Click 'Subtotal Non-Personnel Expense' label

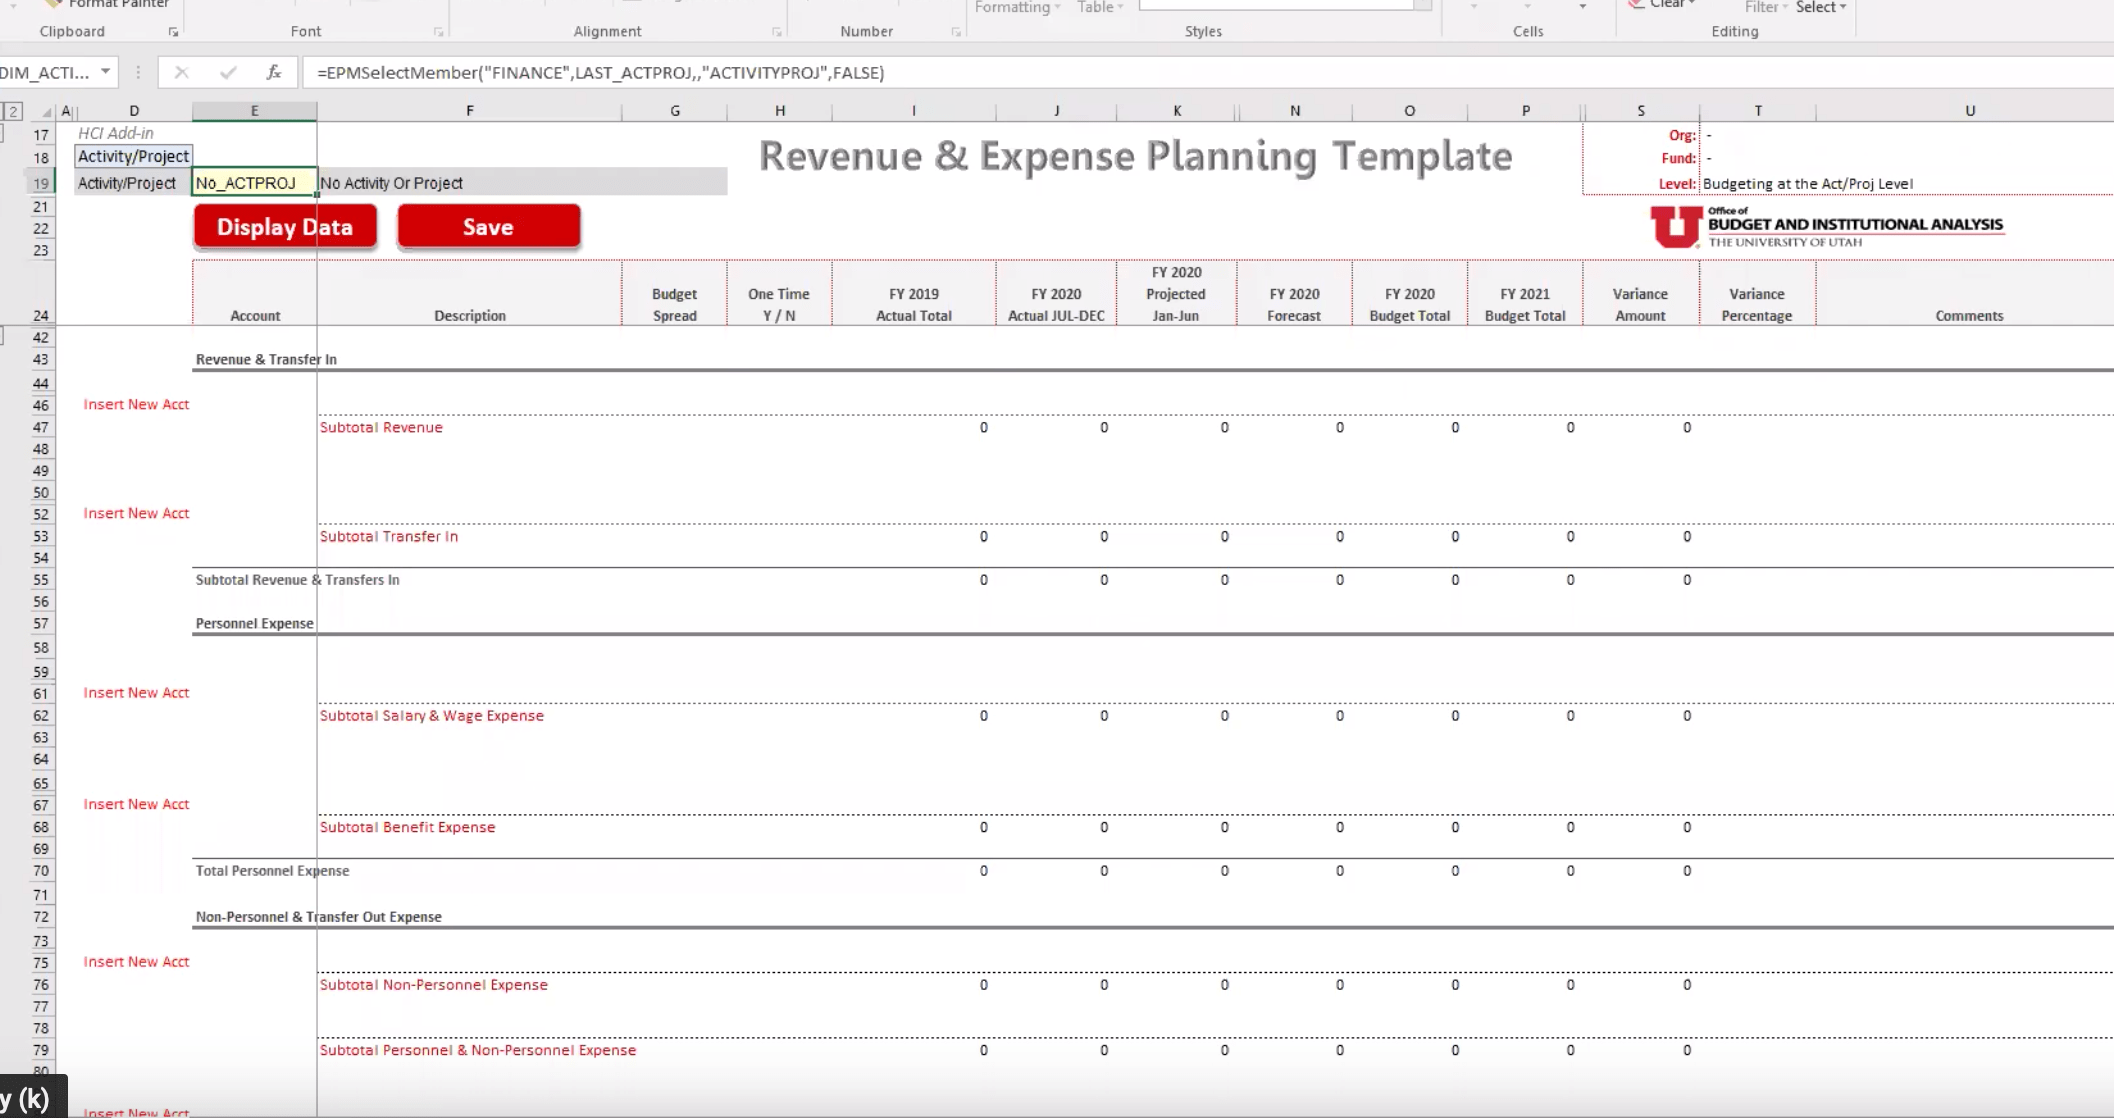[x=434, y=985]
